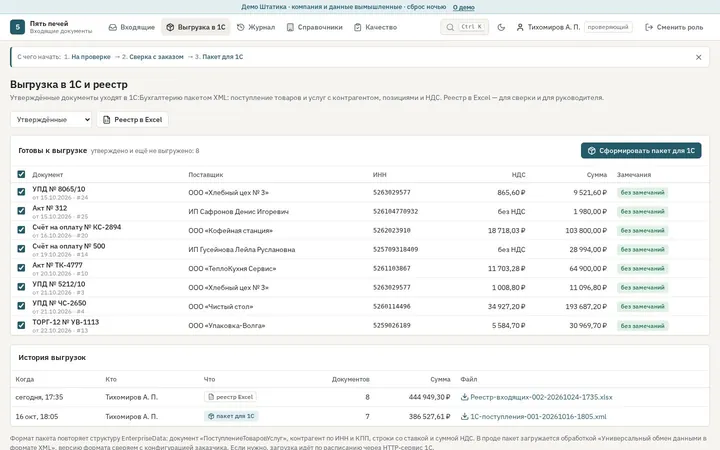Screen dimensions: 720x450
Task: Uncheck УПД № 5212/10 row checkbox
Action: point(21,287)
